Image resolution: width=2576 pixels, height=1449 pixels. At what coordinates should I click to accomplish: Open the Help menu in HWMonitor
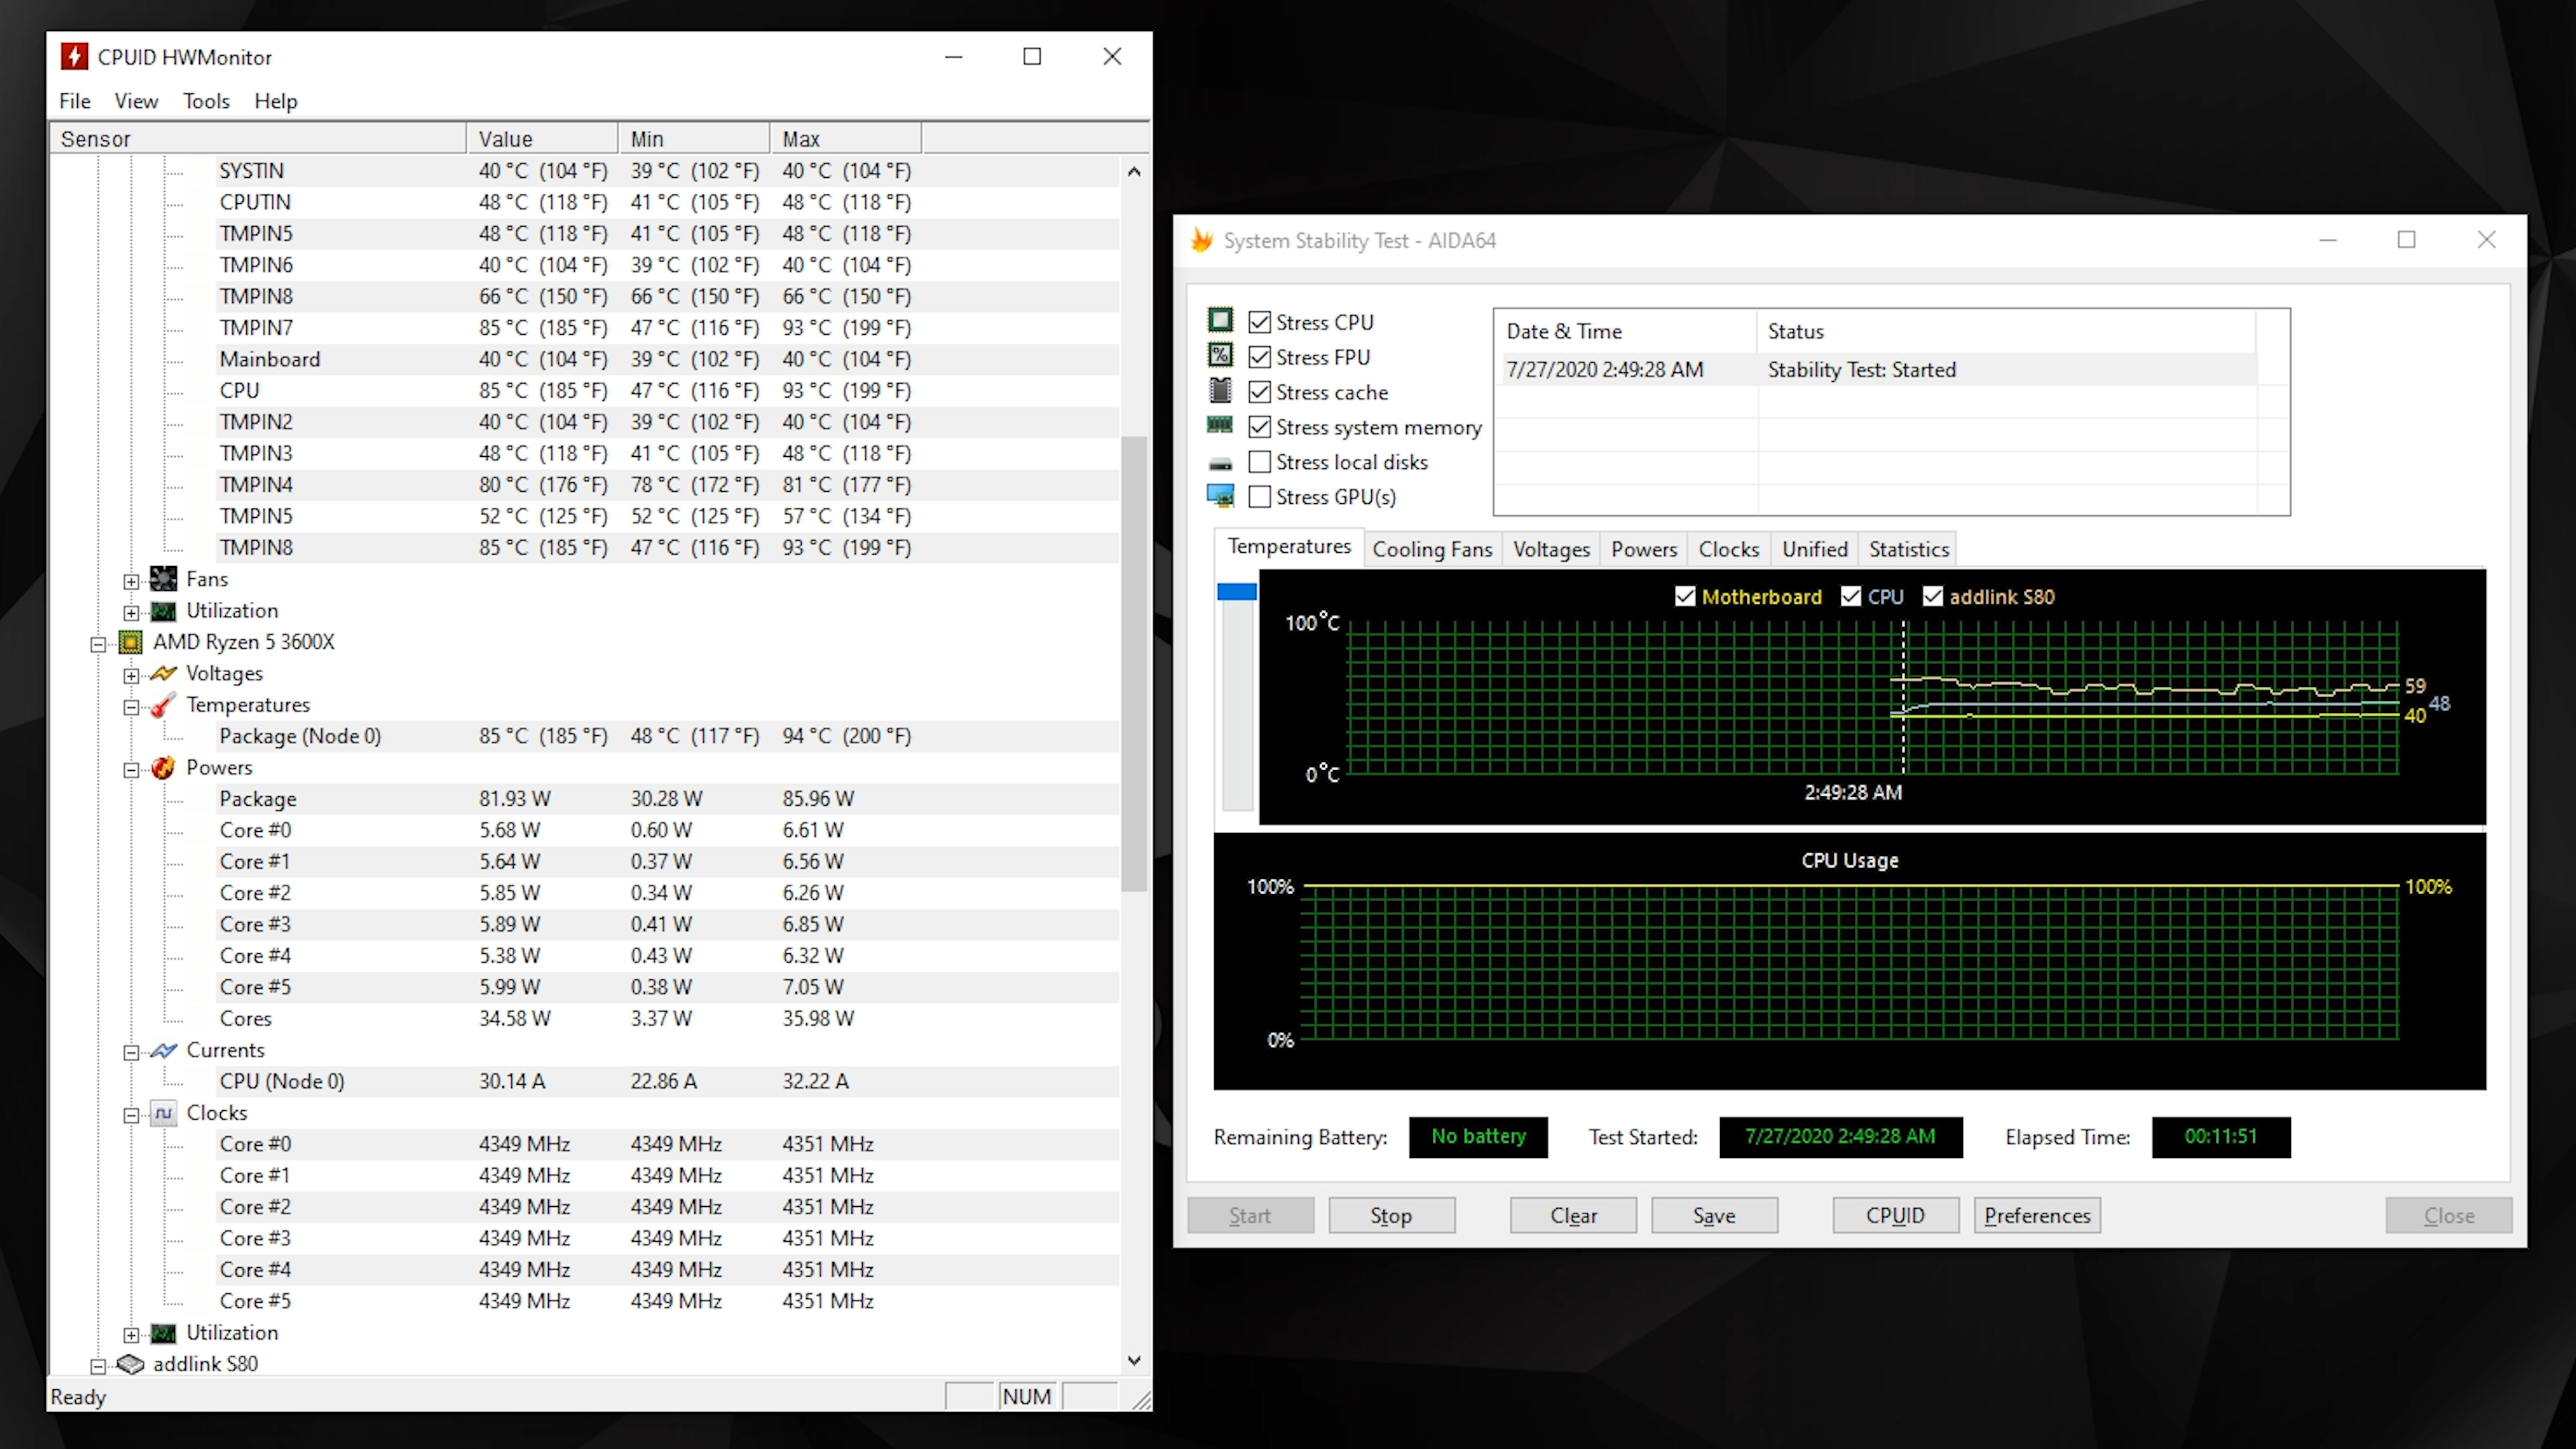[276, 101]
